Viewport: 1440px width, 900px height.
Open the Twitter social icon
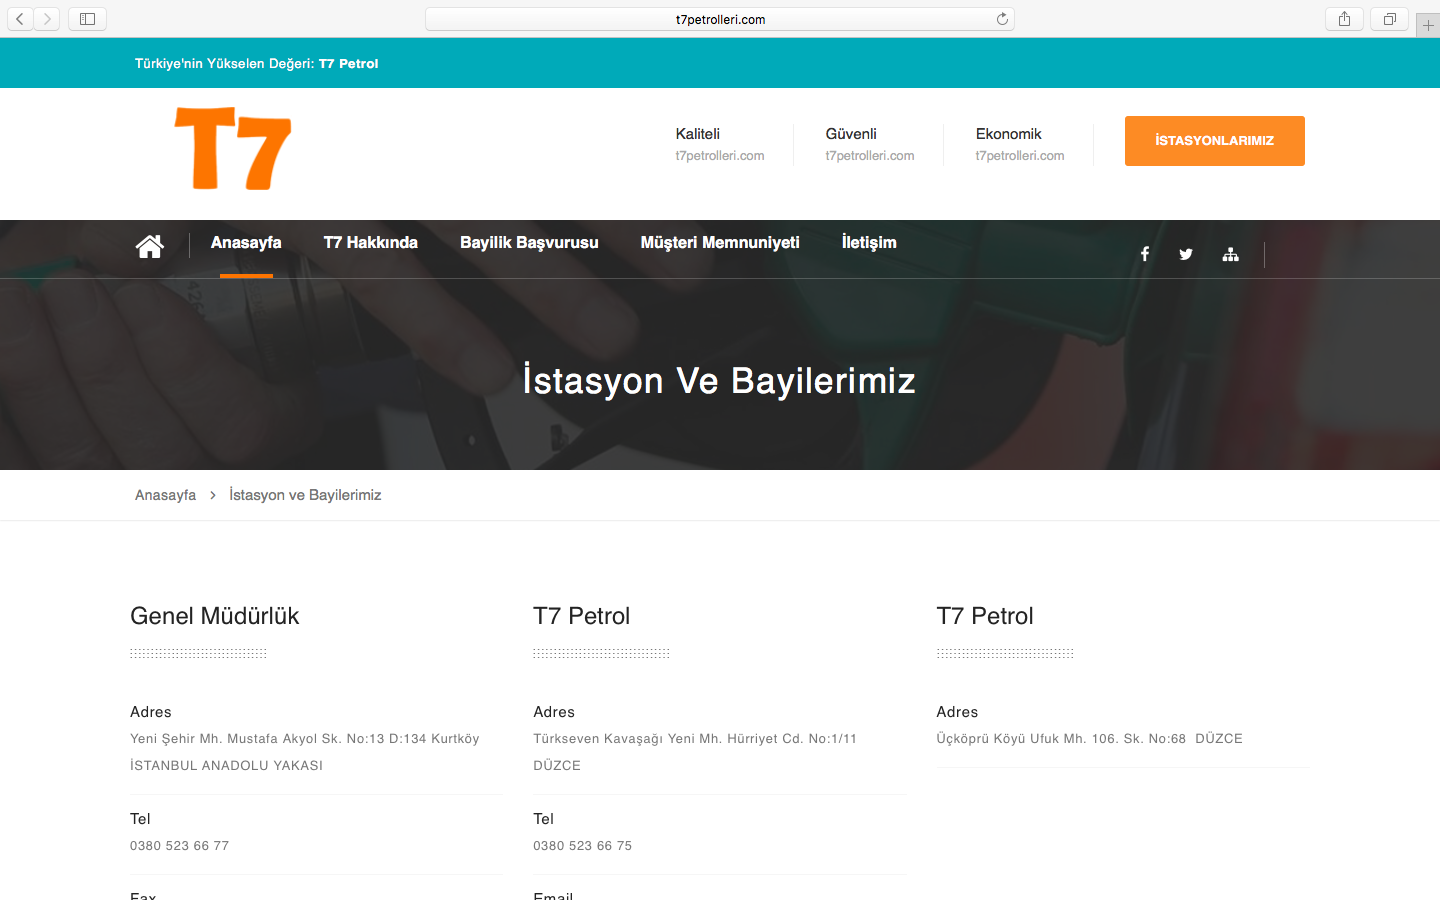[1186, 254]
